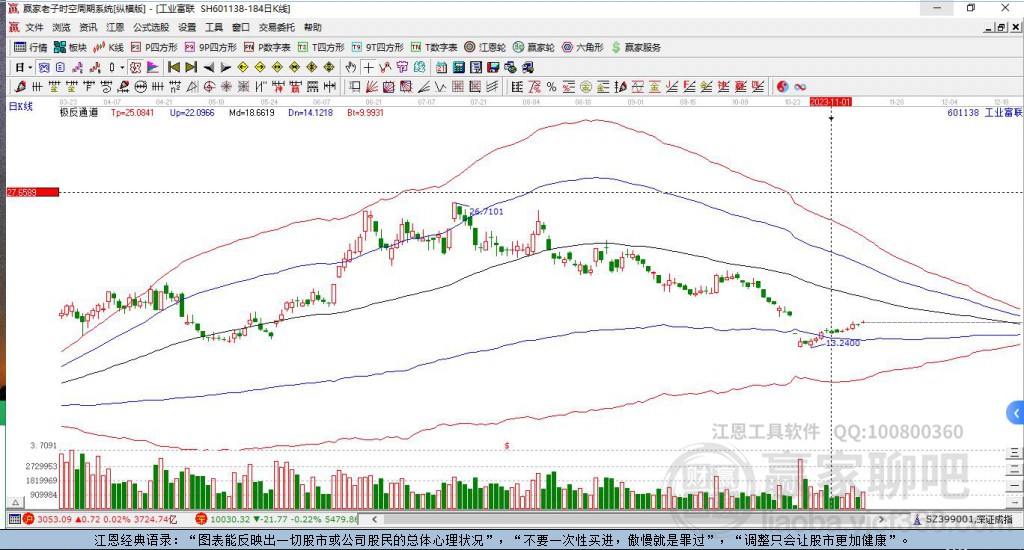
Task: Toggle the crosshair cursor mode
Action: point(368,67)
